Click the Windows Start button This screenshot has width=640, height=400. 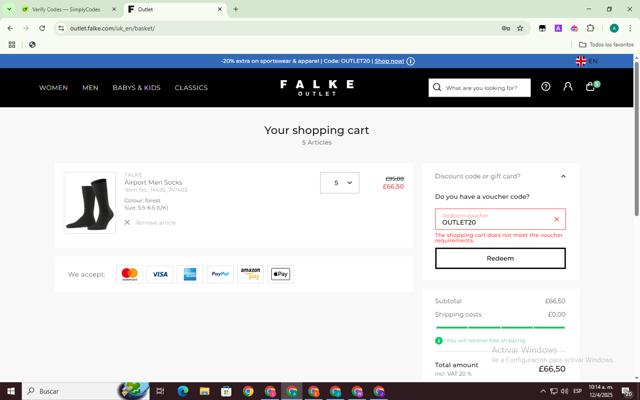pyautogui.click(x=11, y=391)
